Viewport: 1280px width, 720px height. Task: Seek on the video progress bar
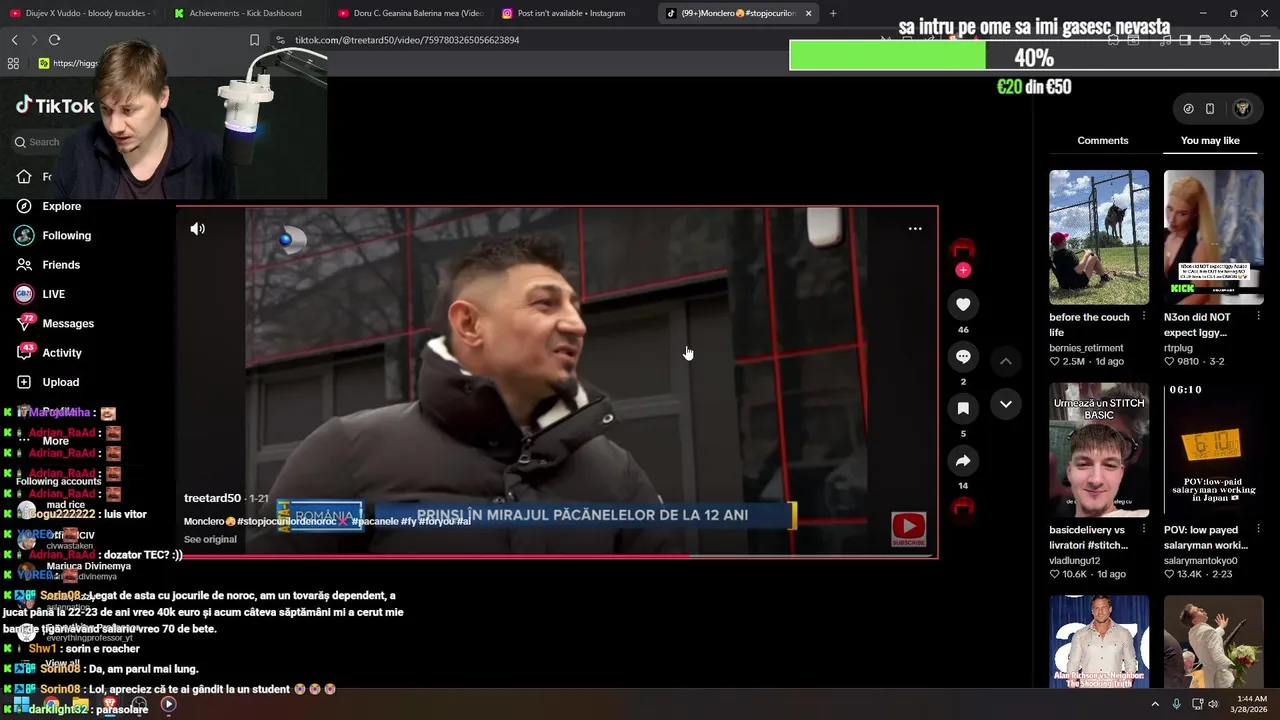click(557, 555)
